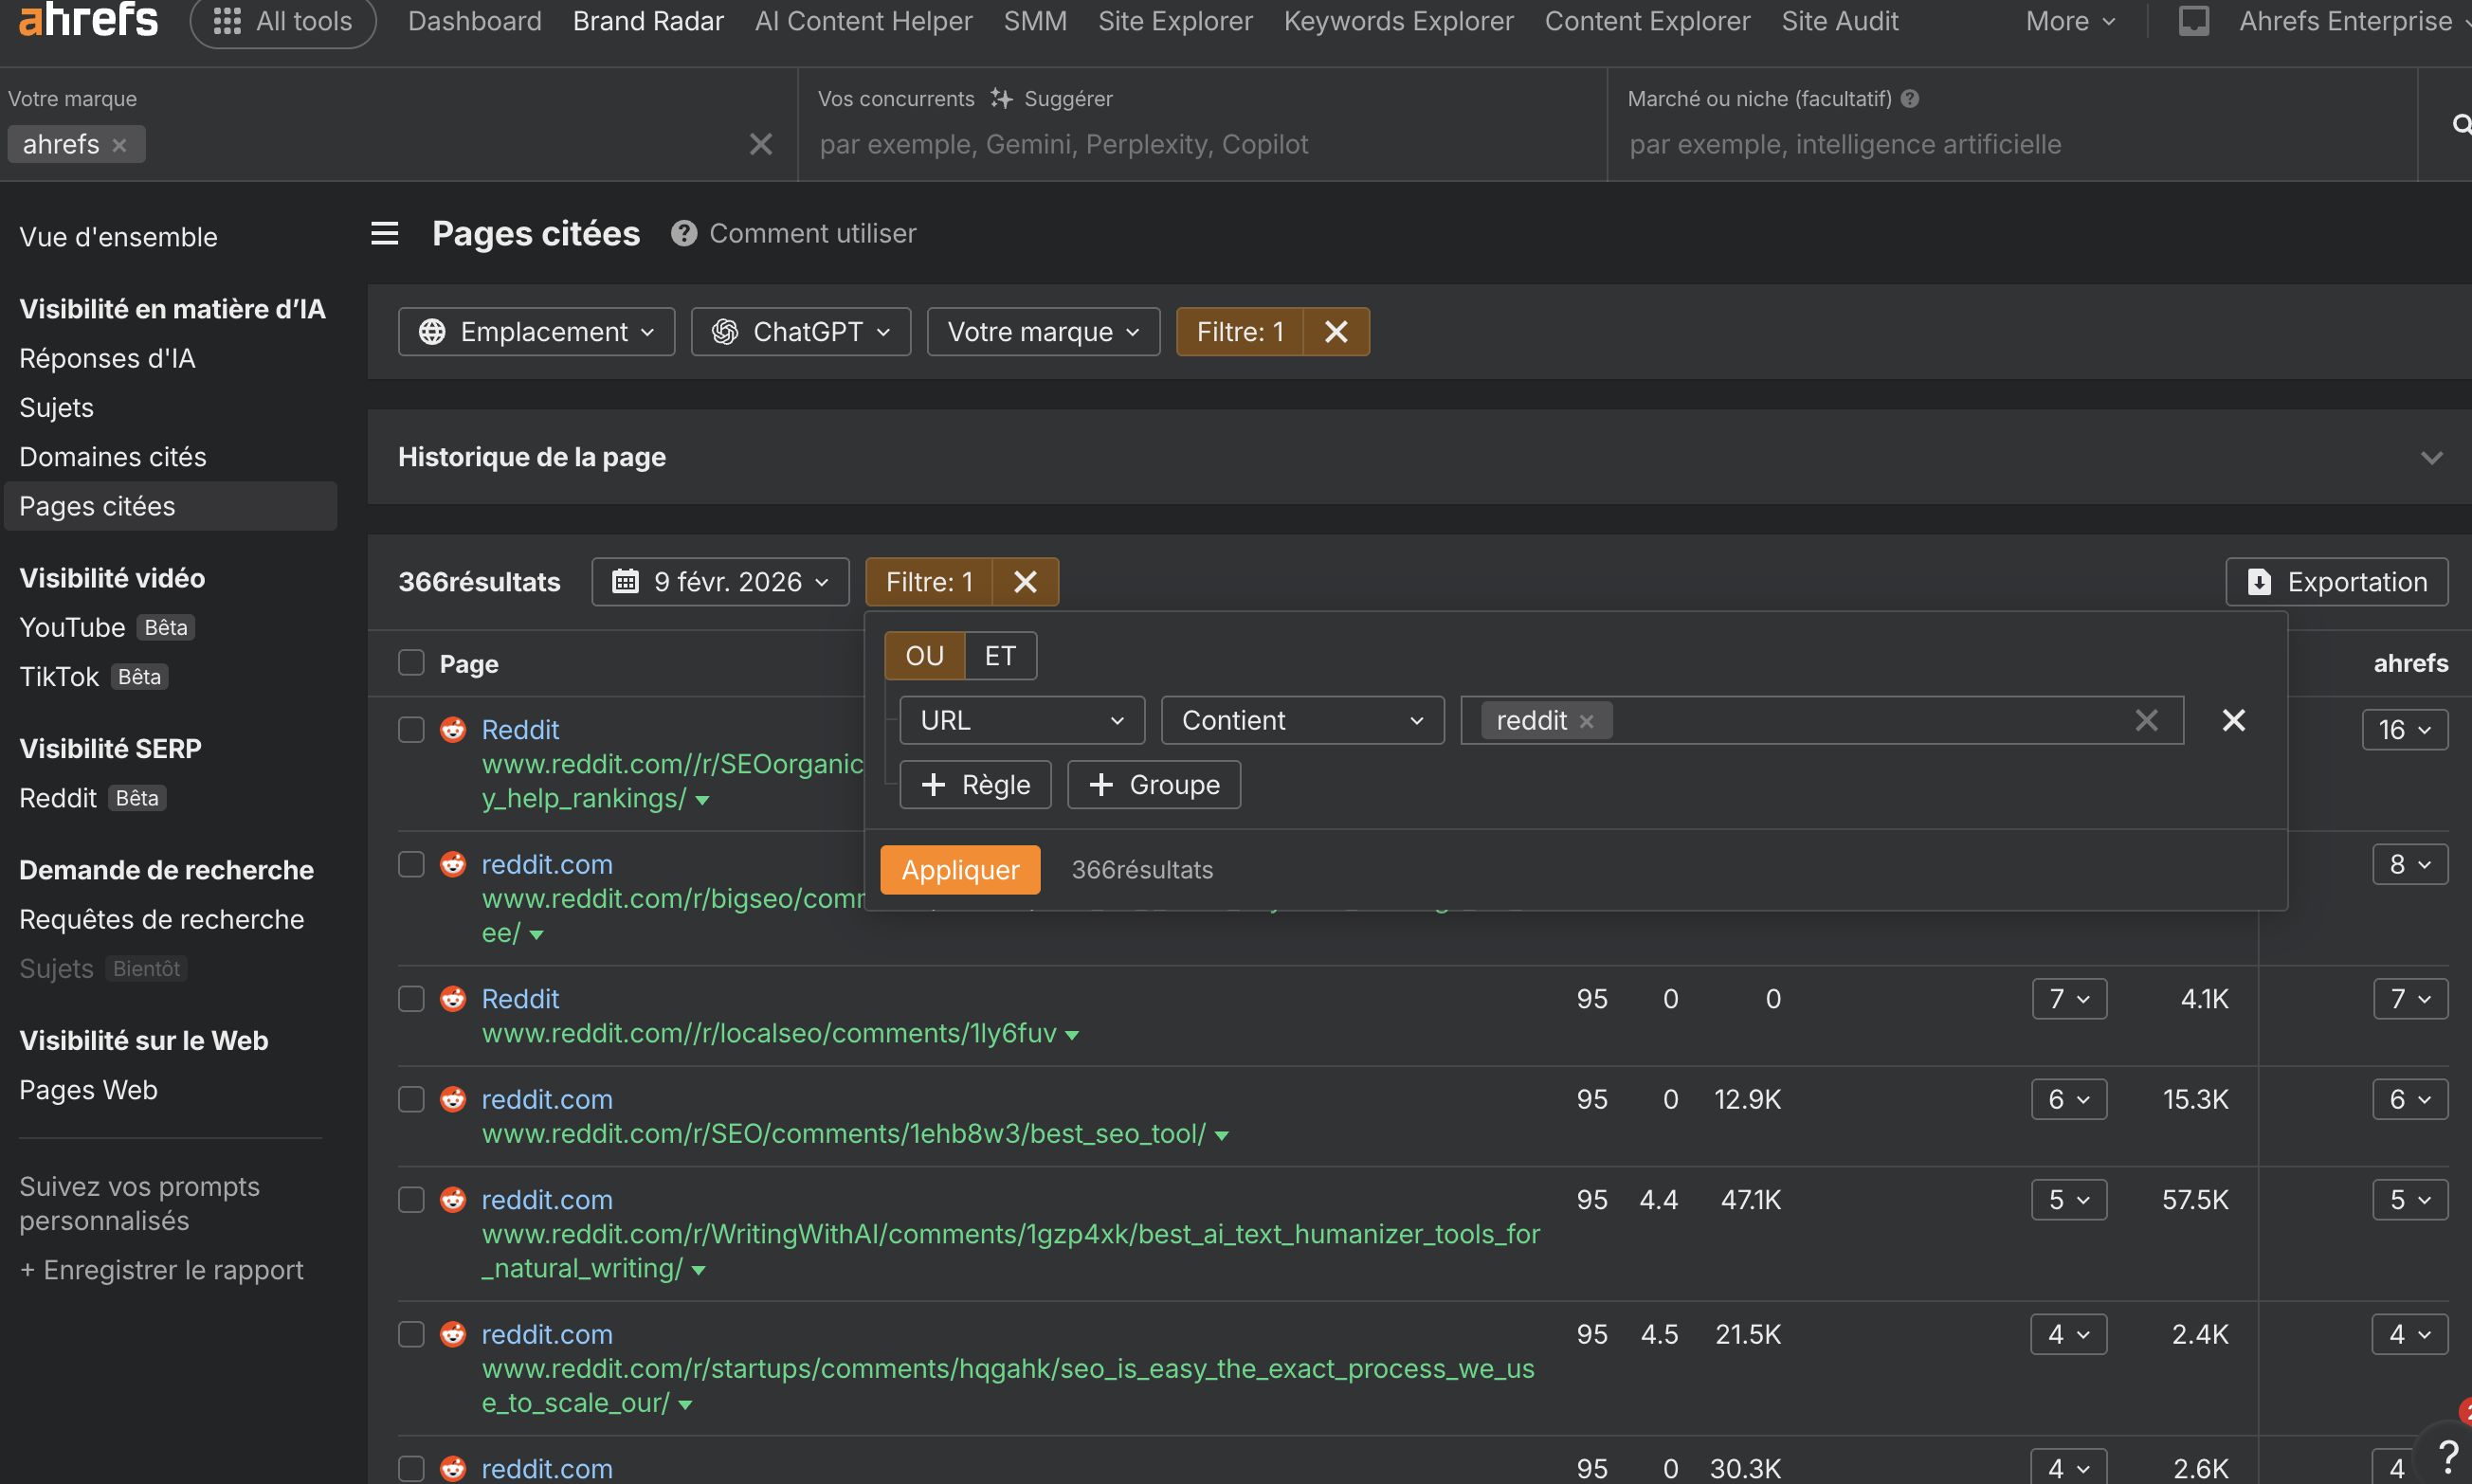Open the calendar date picker icon
2472x1484 pixels.
tap(627, 581)
